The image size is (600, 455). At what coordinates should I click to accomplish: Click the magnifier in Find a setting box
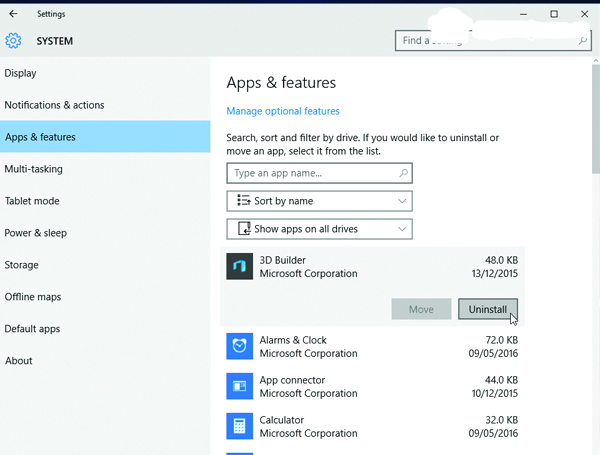click(582, 40)
